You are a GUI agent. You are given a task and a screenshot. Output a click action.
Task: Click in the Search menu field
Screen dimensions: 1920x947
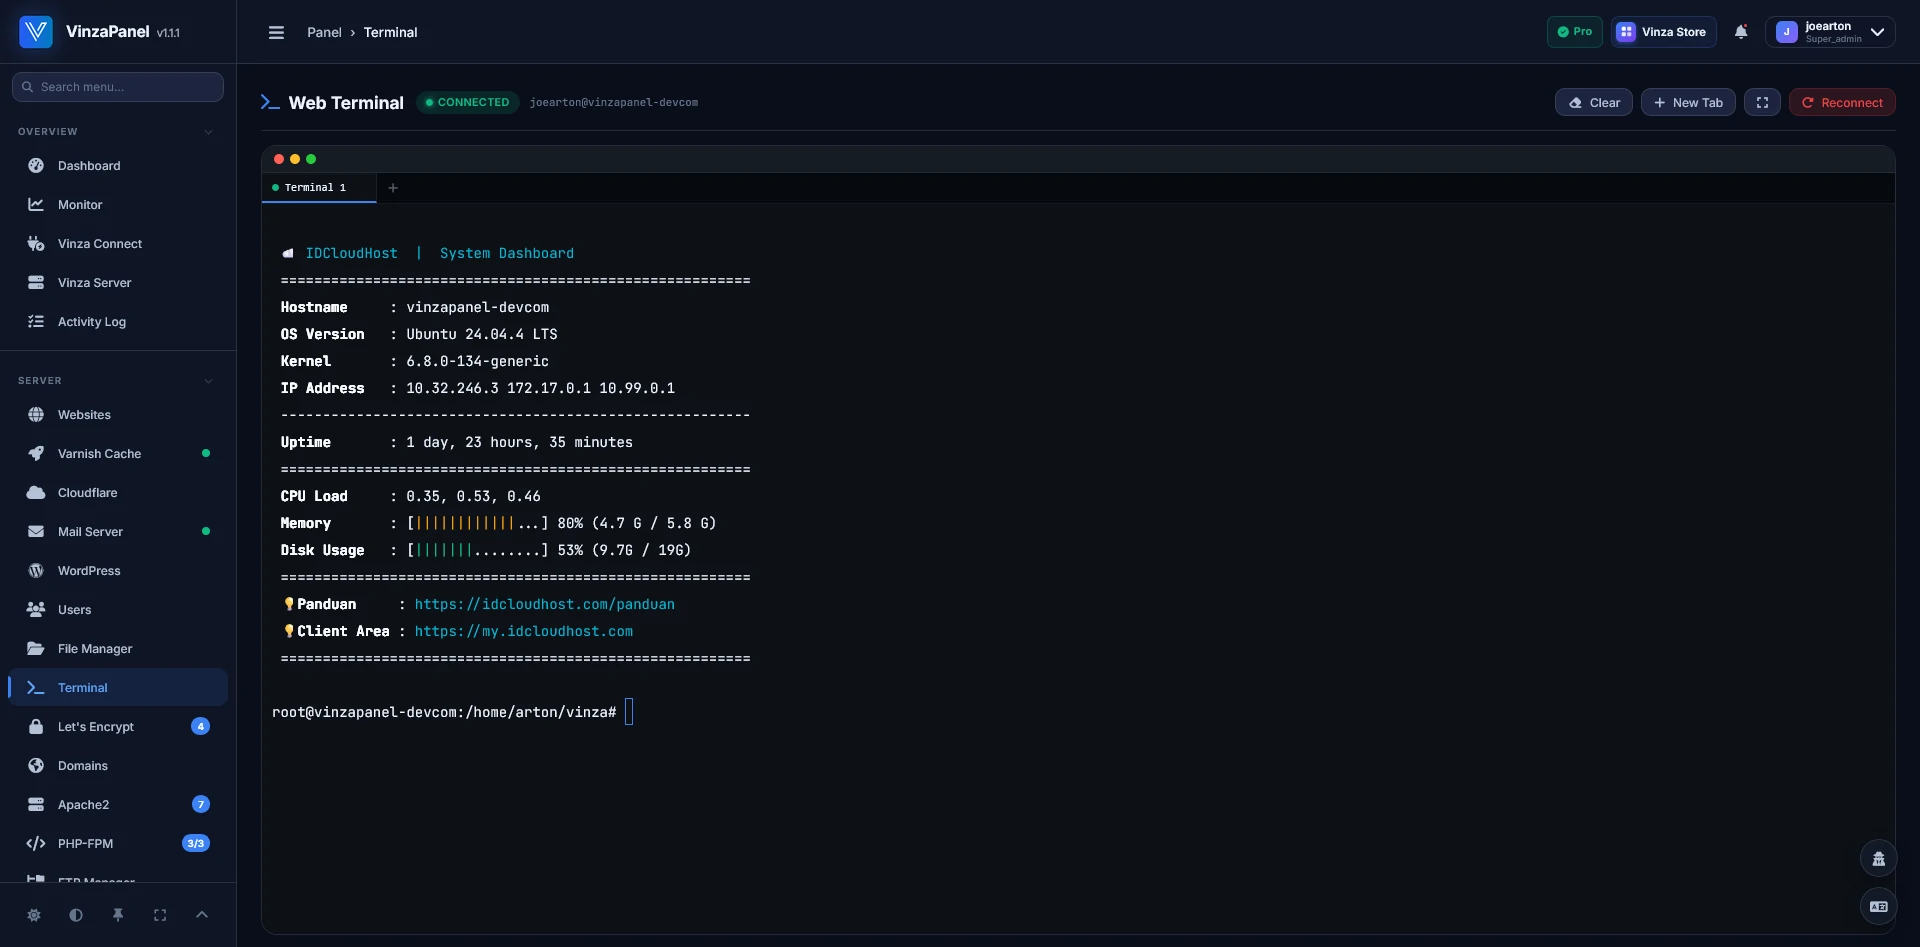(x=118, y=87)
